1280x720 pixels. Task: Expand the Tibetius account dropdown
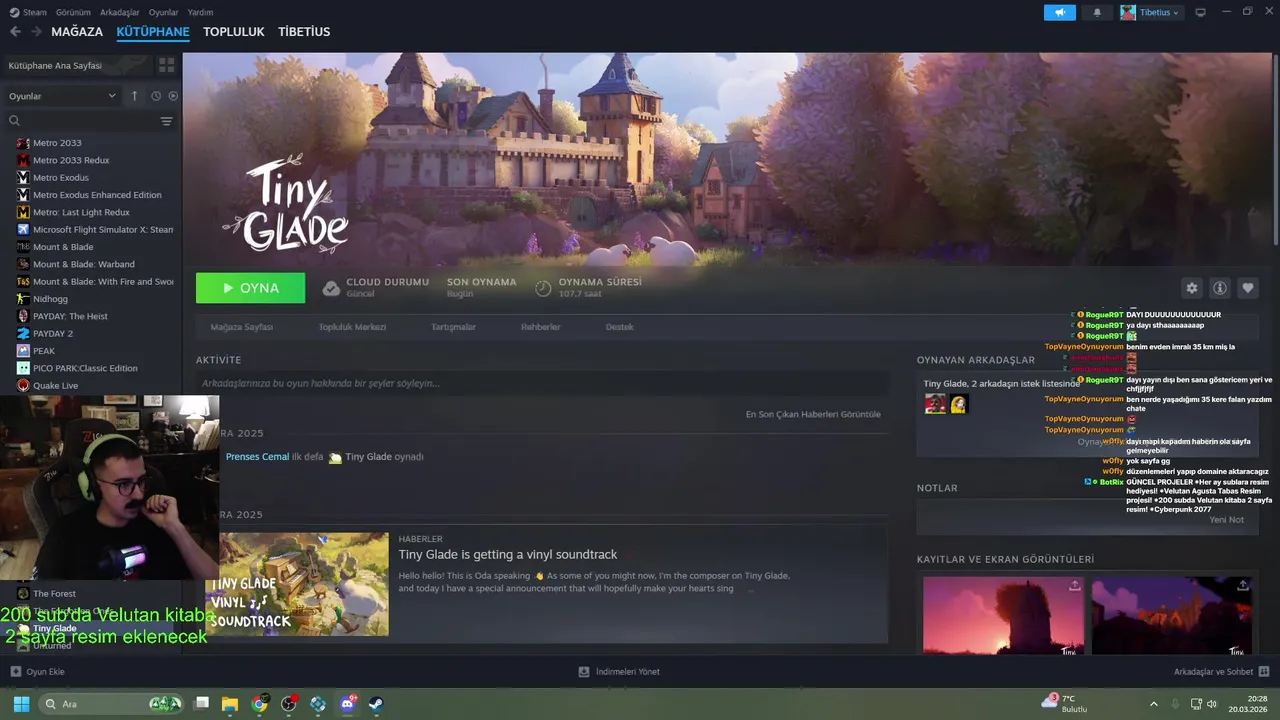point(1150,12)
